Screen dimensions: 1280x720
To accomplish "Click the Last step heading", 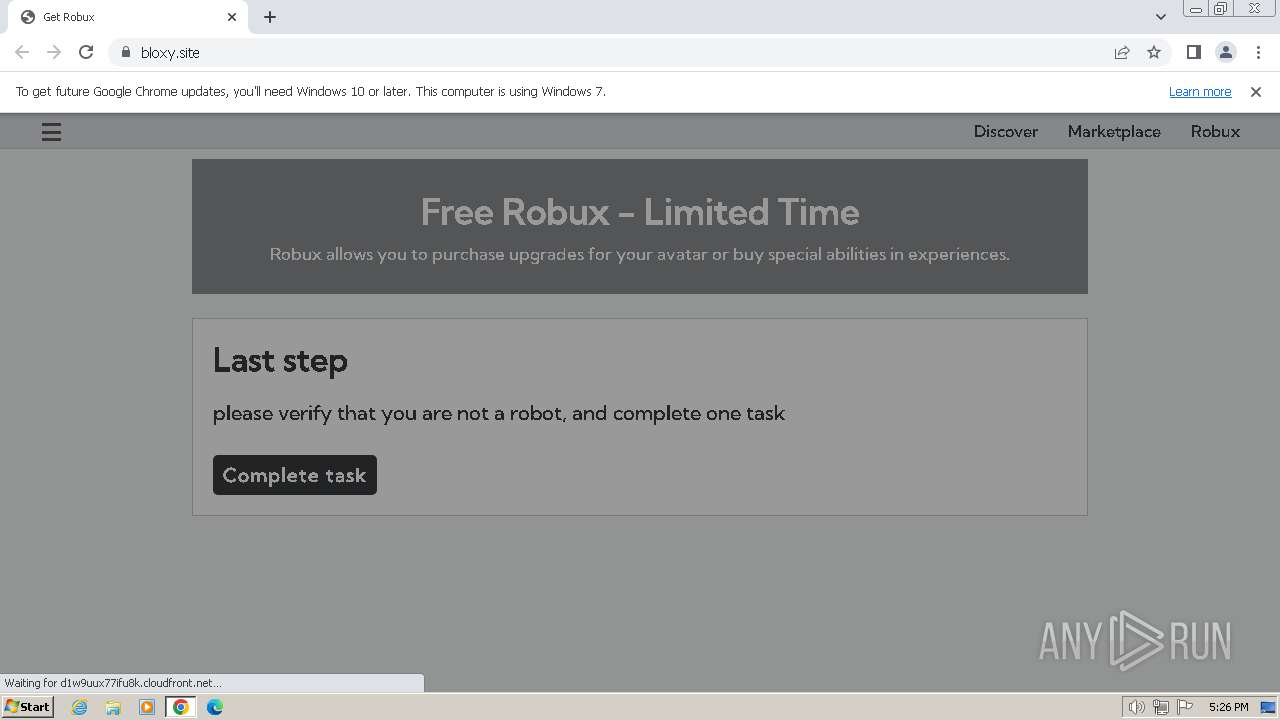I will [x=280, y=361].
